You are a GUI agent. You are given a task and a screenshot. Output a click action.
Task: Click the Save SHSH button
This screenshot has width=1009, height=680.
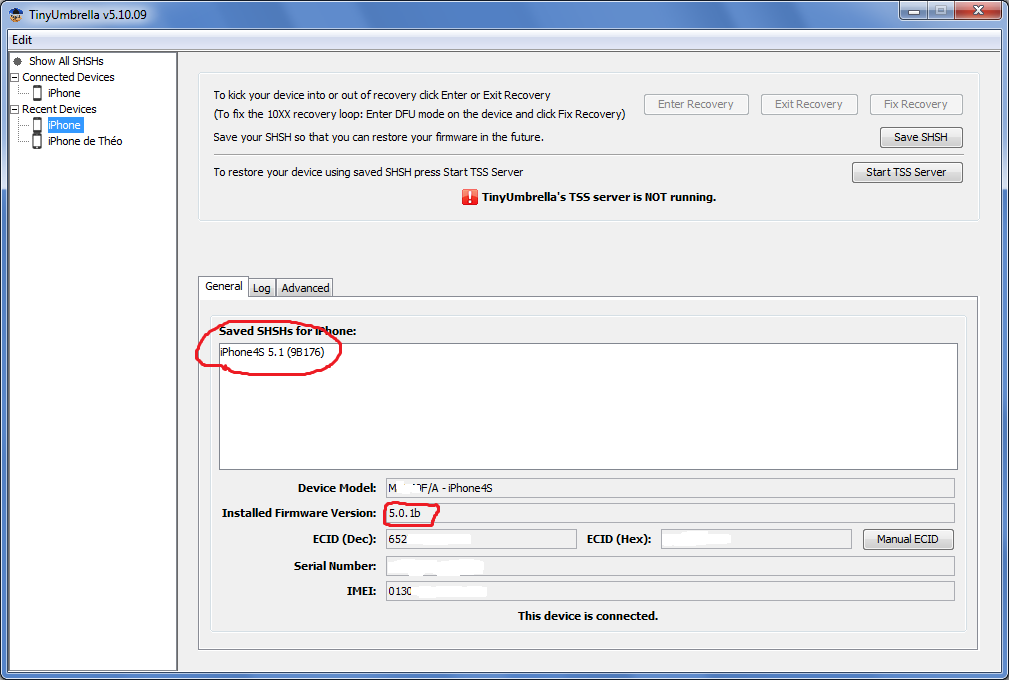[x=921, y=137]
